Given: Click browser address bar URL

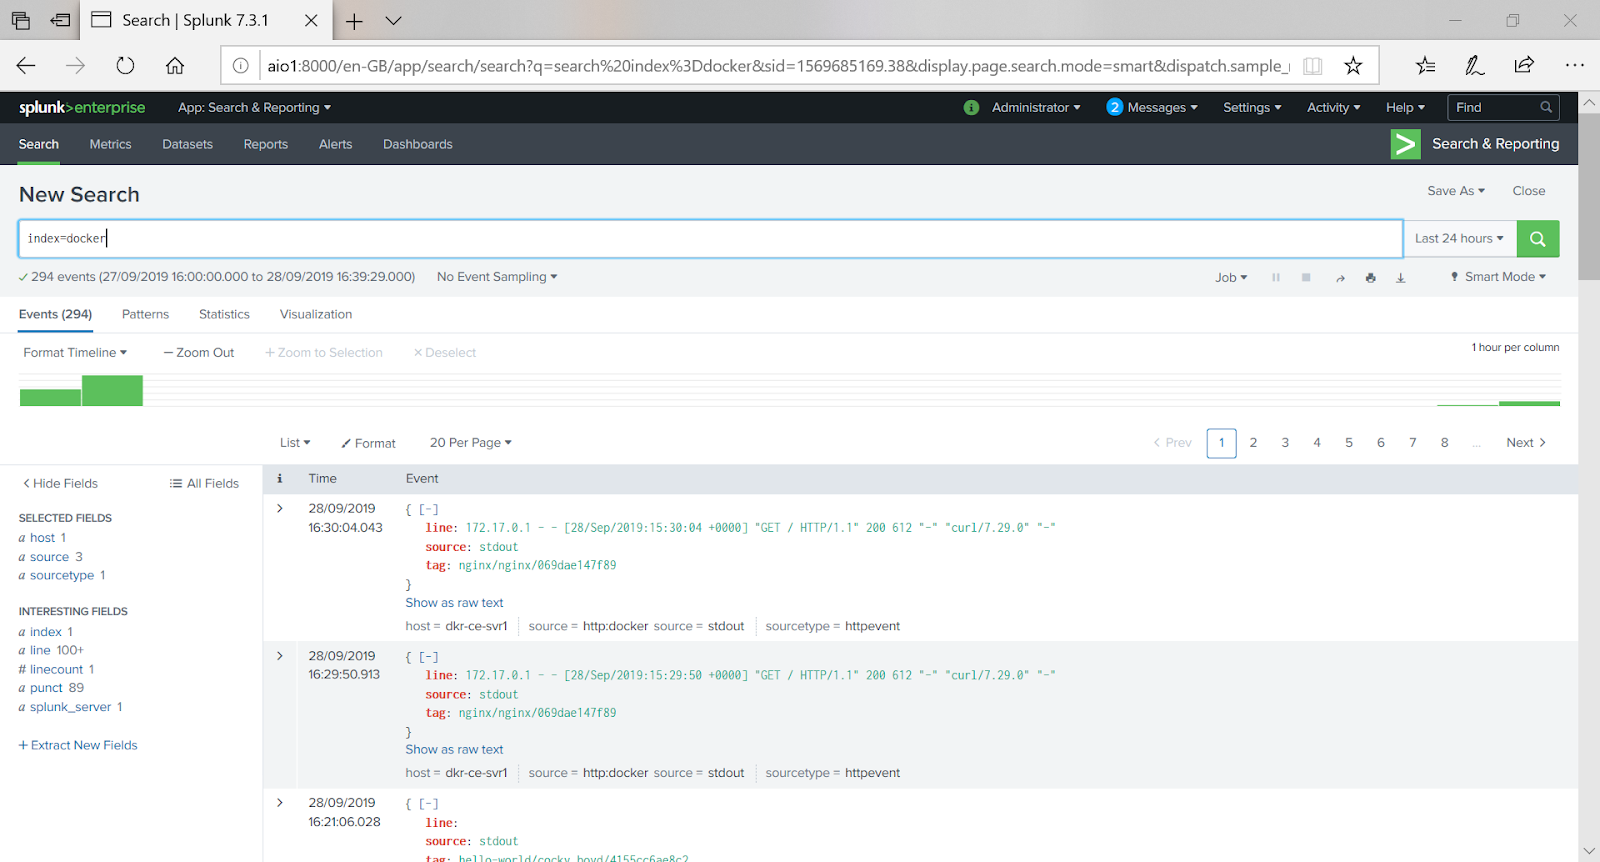Looking at the screenshot, I should coord(778,66).
